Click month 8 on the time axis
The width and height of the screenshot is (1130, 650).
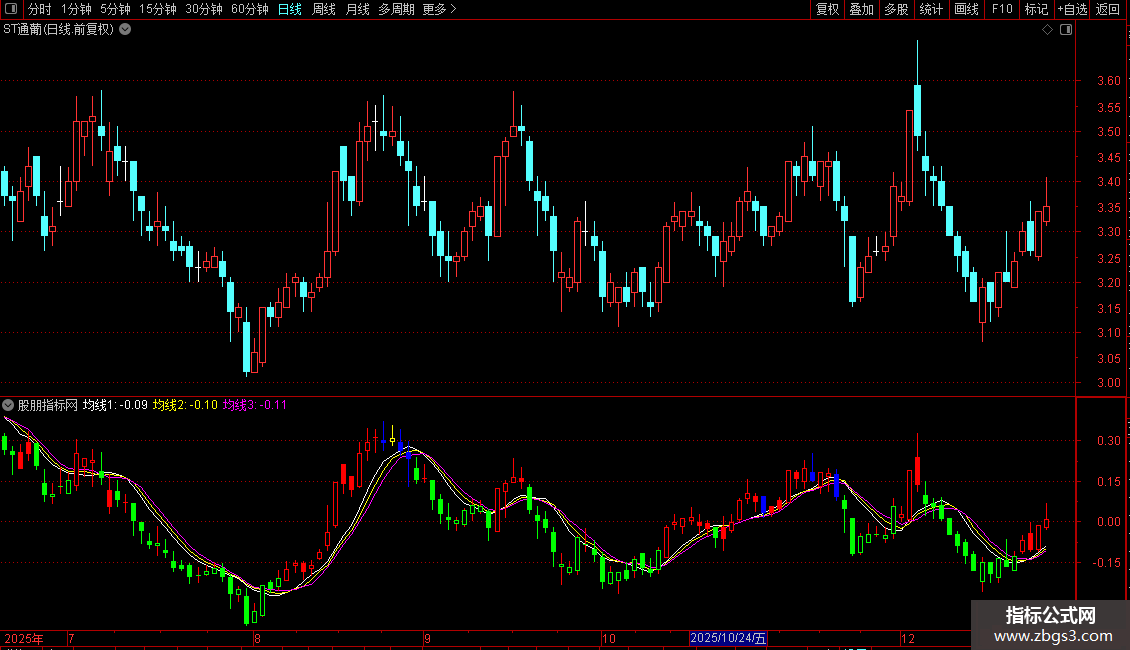coord(257,638)
